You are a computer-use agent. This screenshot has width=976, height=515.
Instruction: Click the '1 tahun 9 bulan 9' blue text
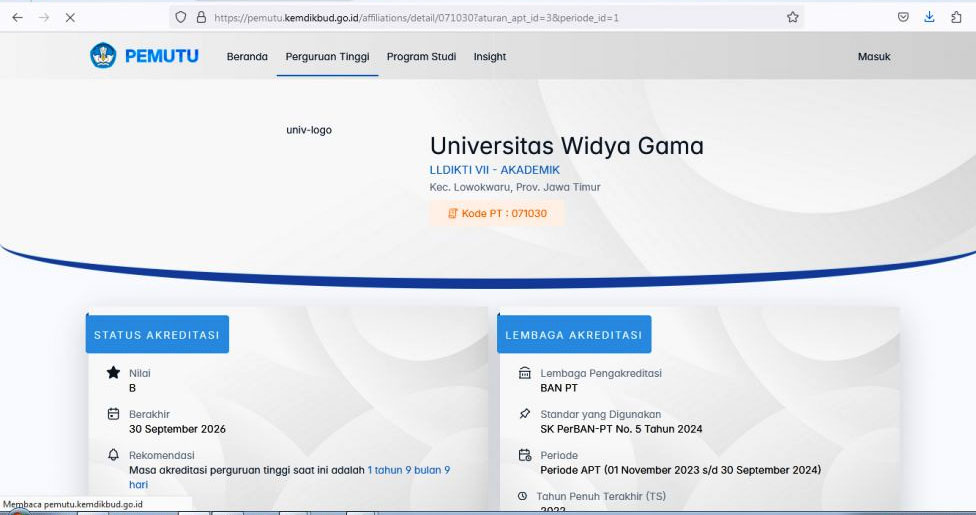[x=409, y=470]
